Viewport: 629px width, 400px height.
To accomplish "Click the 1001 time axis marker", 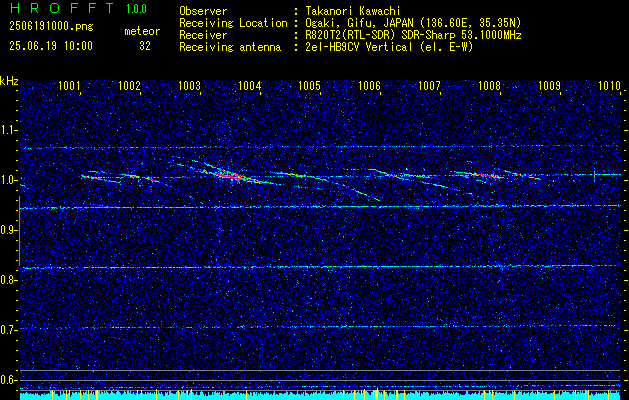I will pos(69,85).
